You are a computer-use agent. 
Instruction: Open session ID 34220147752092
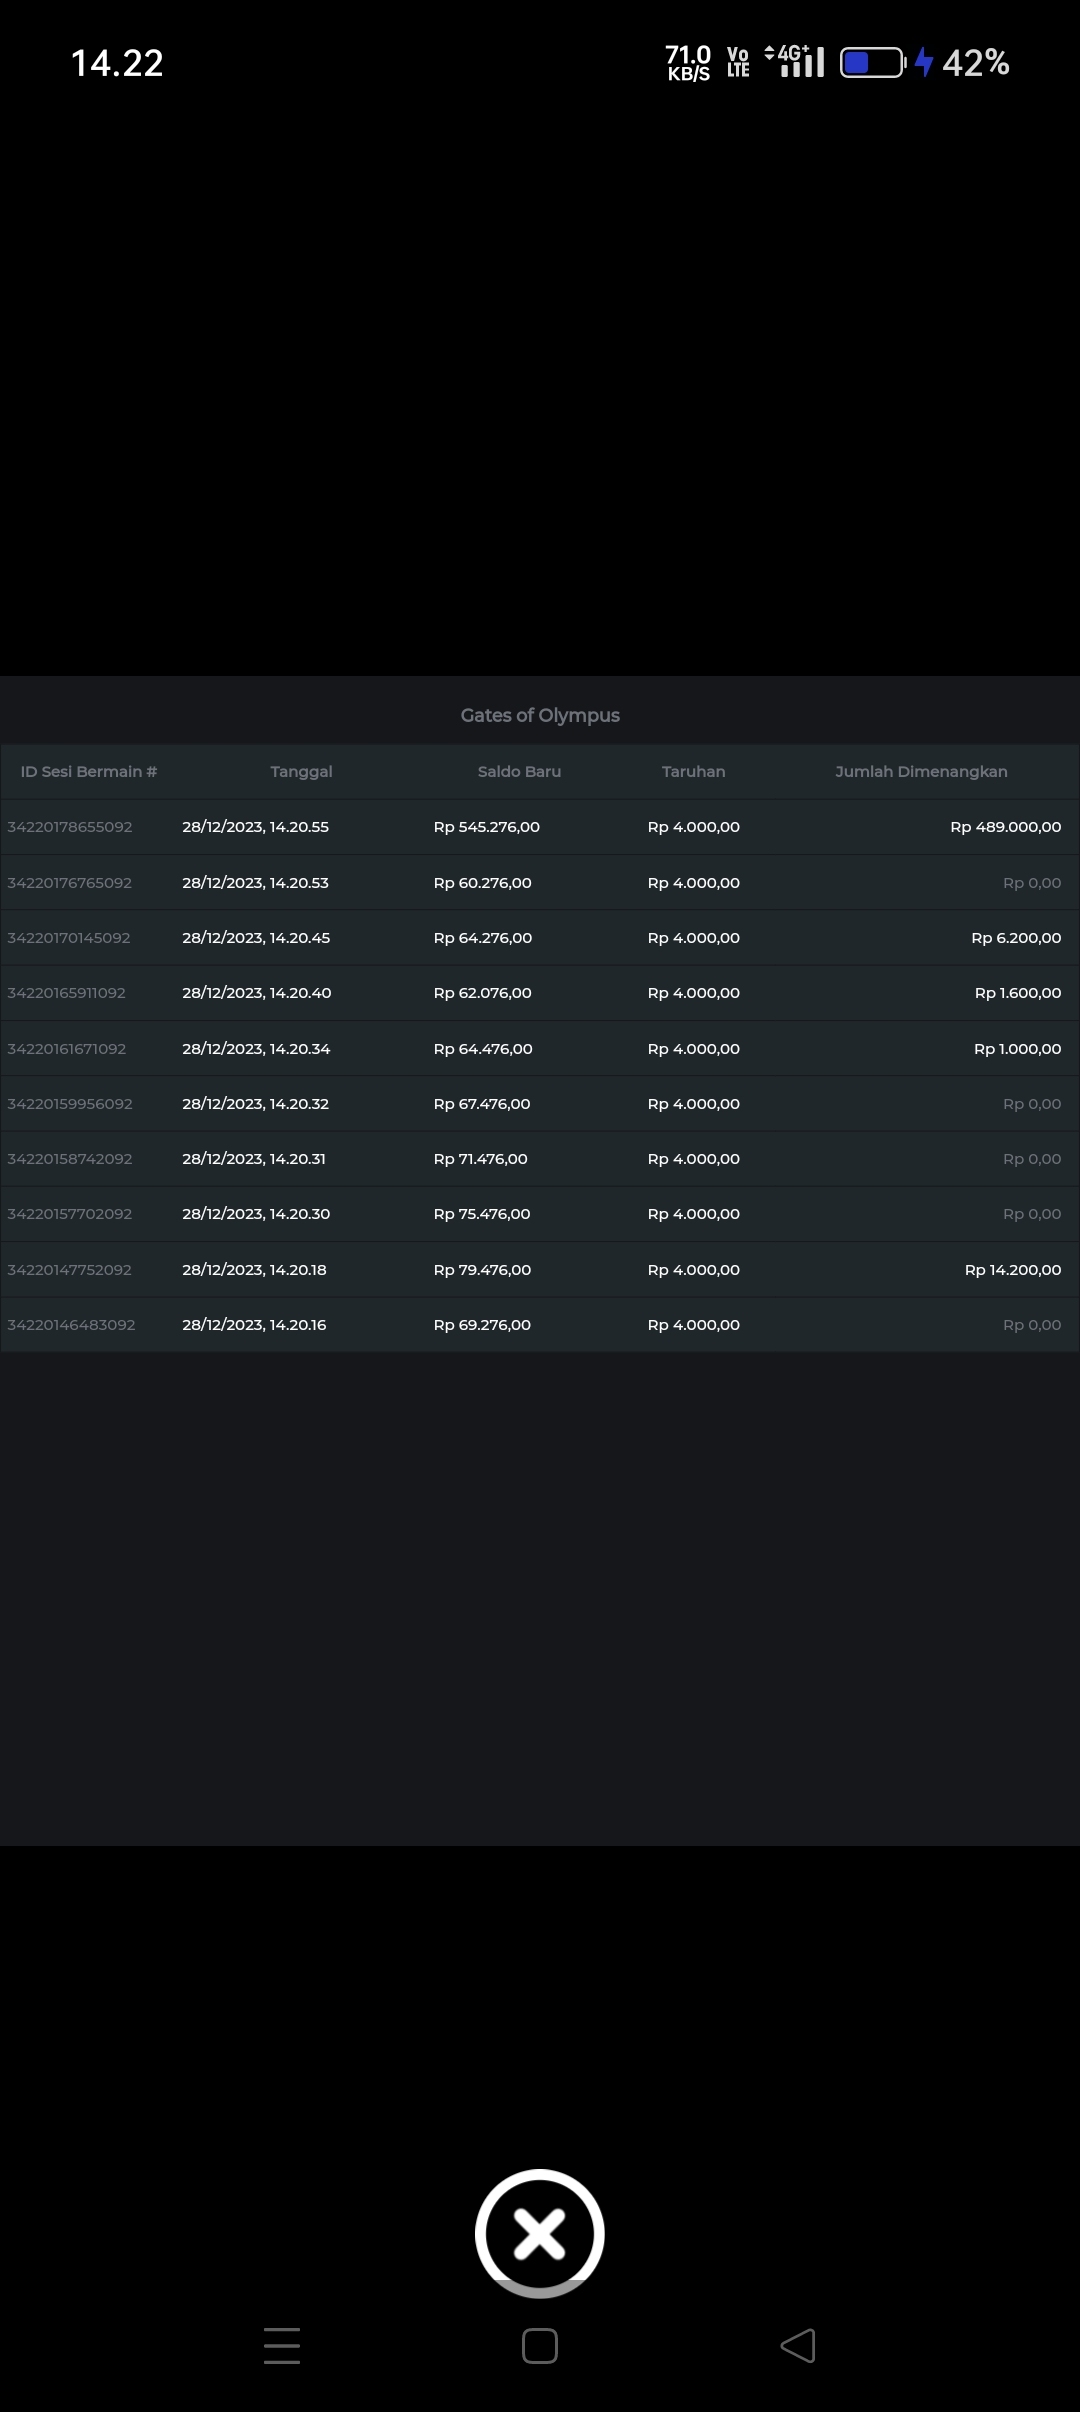pos(70,1270)
